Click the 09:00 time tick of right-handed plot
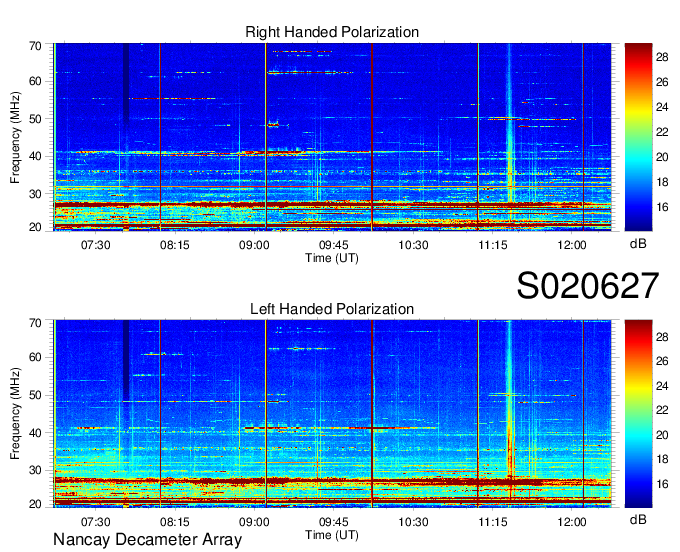 [254, 245]
